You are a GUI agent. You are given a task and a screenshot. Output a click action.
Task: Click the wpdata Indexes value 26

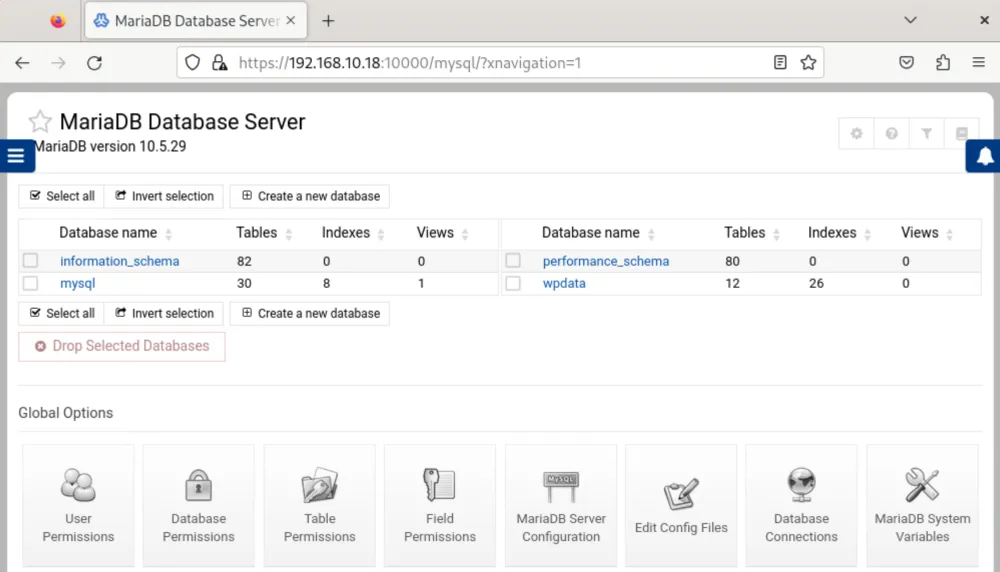[816, 283]
